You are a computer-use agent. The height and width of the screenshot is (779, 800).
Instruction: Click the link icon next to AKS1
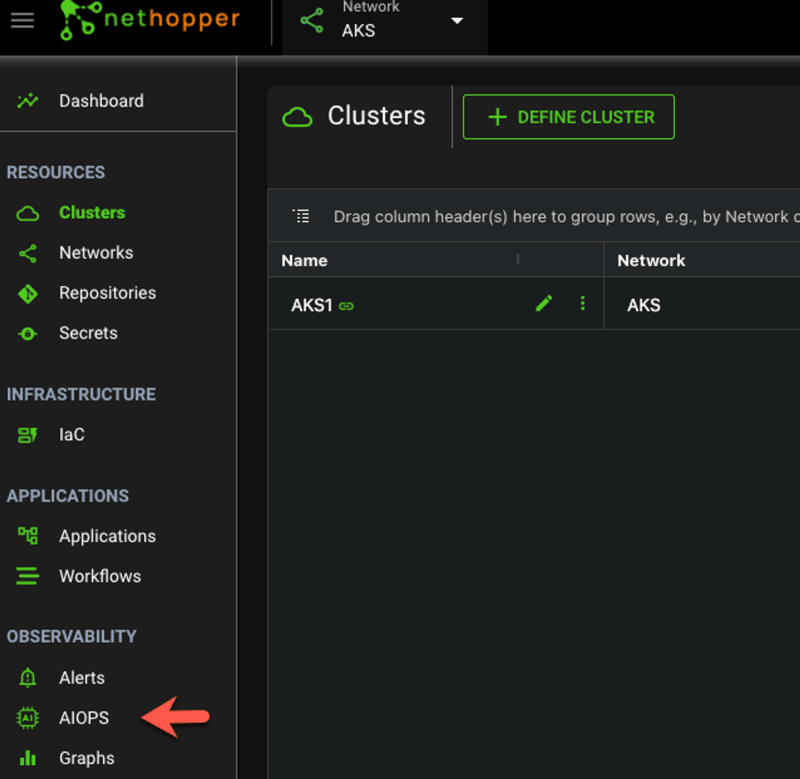point(346,306)
